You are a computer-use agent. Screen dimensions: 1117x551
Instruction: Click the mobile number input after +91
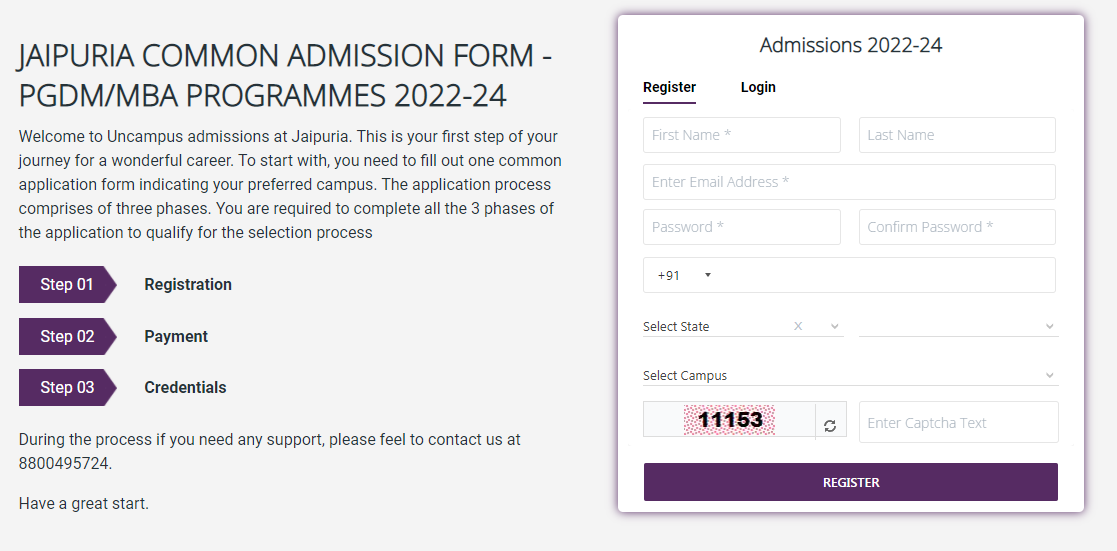[x=883, y=275]
